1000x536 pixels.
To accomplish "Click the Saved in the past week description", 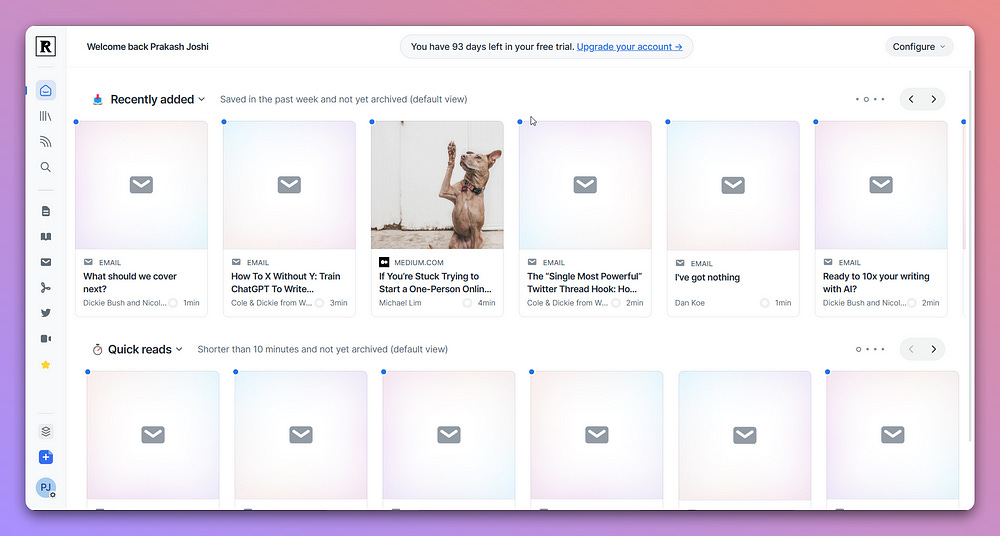I will [x=344, y=99].
